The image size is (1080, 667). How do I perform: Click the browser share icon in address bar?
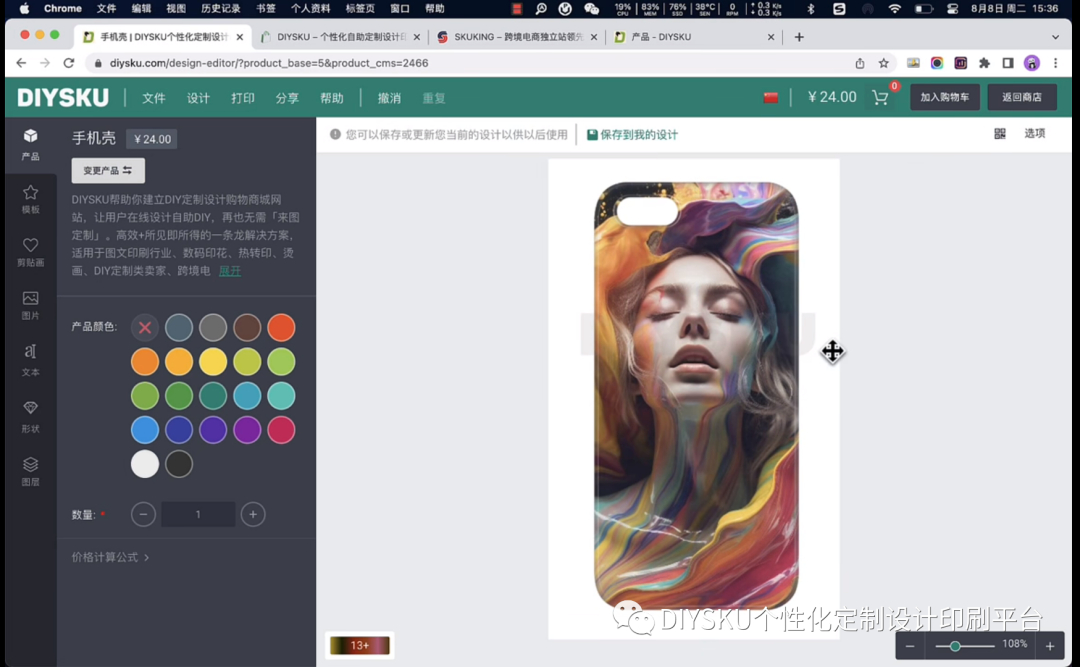(860, 63)
